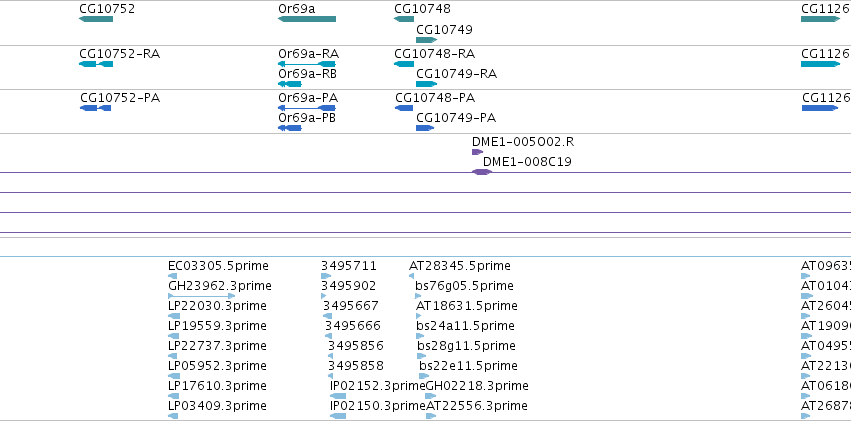Open the LP17610.3prime EST label

tap(217, 386)
